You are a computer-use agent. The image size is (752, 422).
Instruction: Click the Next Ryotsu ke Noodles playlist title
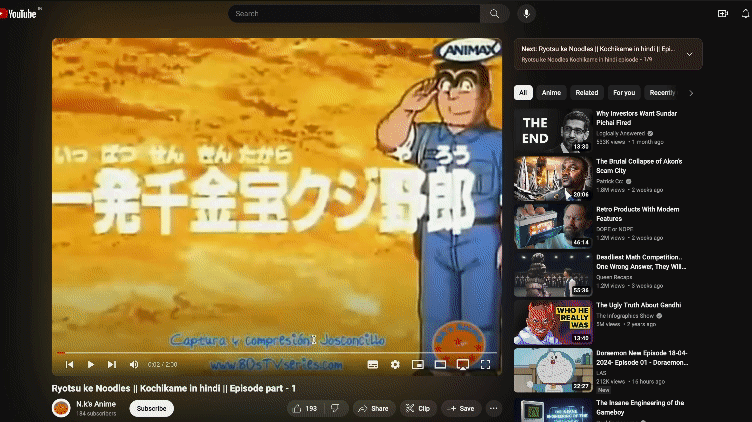click(598, 49)
